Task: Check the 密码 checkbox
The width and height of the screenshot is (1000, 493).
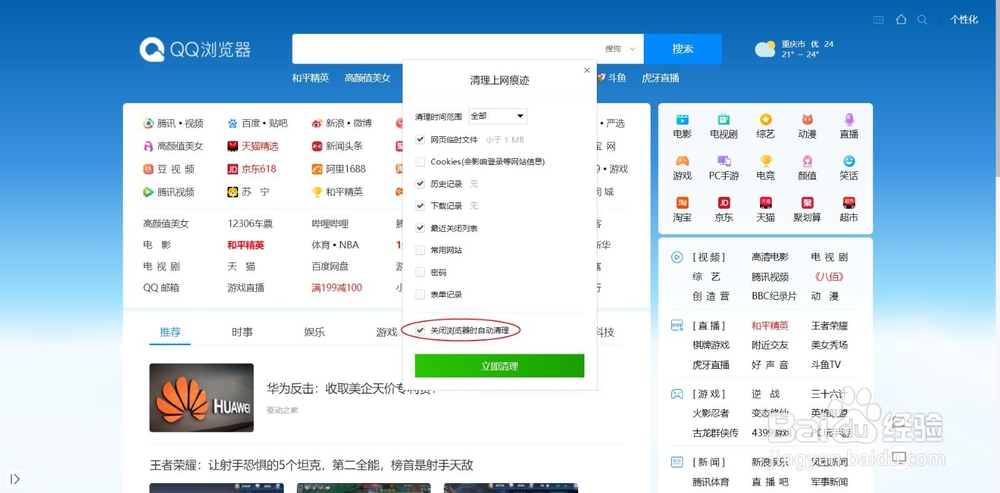Action: (x=420, y=272)
